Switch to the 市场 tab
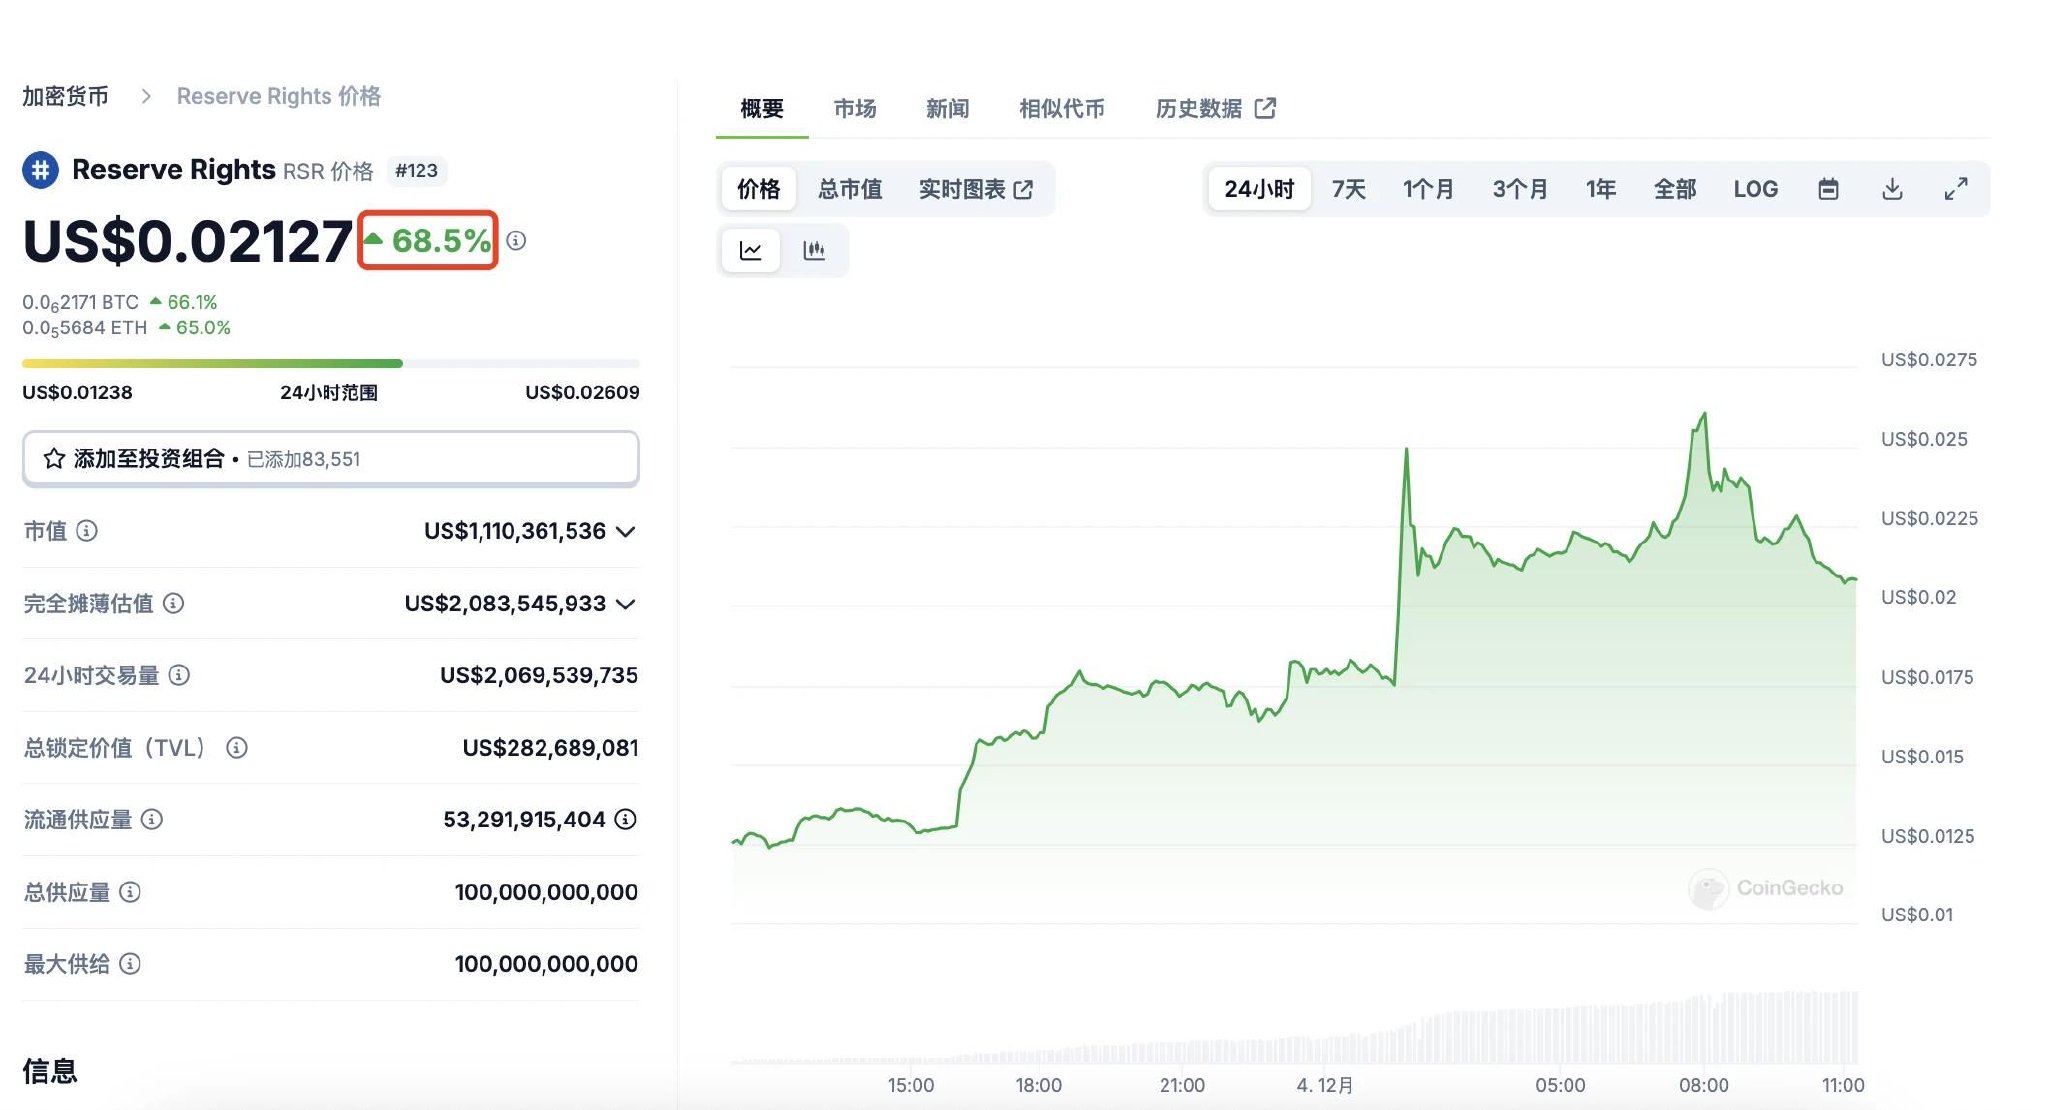This screenshot has height=1110, width=2048. point(855,108)
